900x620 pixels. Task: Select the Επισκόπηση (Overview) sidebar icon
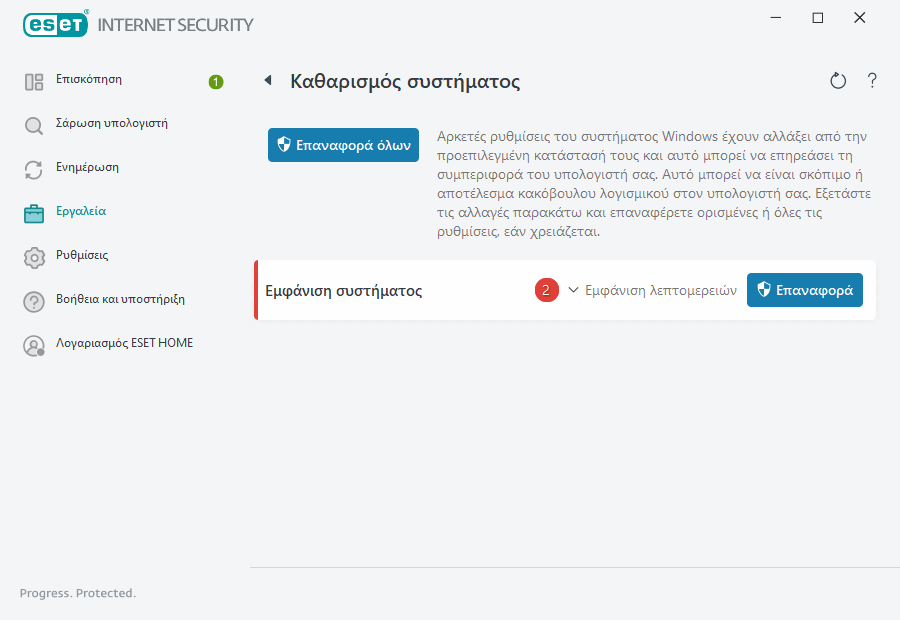pyautogui.click(x=33, y=79)
